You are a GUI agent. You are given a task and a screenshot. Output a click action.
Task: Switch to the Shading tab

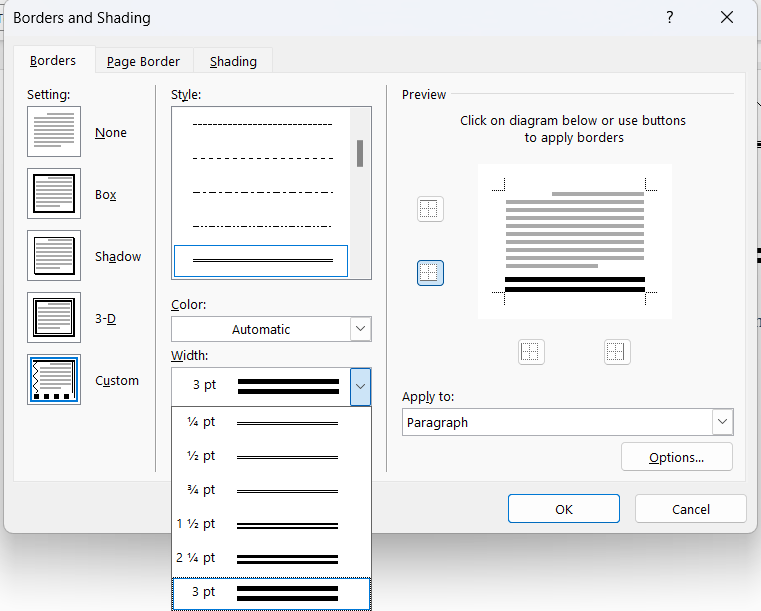(233, 62)
